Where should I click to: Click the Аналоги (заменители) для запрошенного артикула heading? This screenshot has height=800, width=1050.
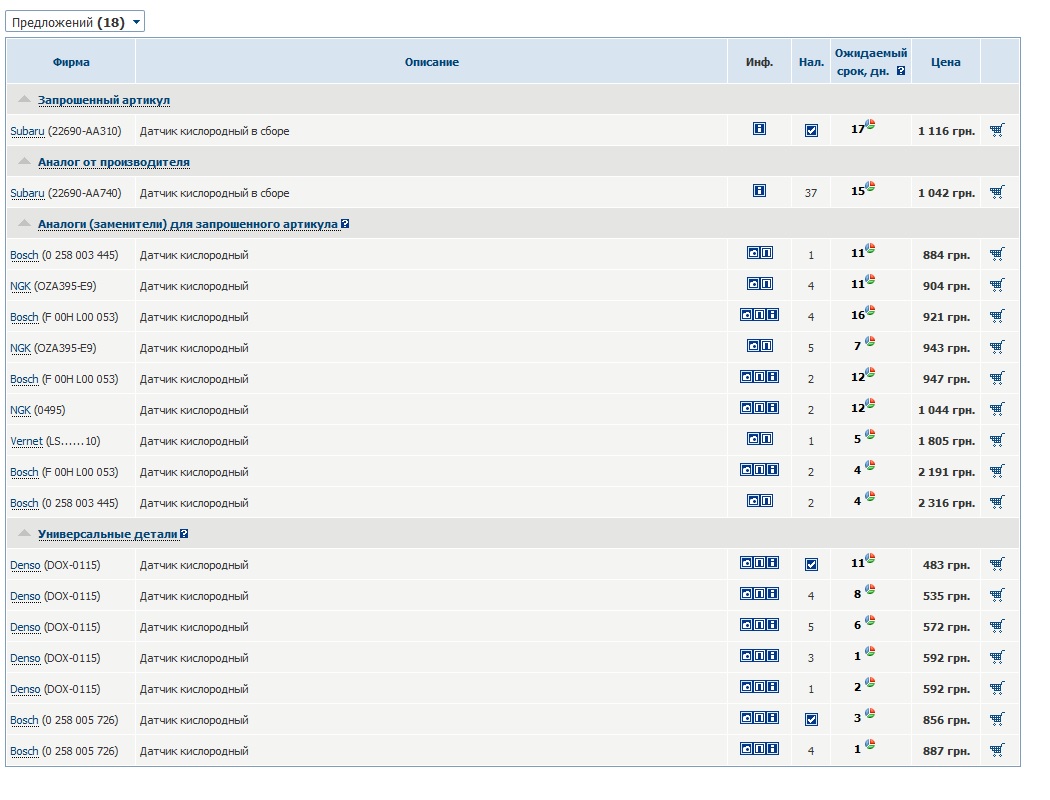187,224
